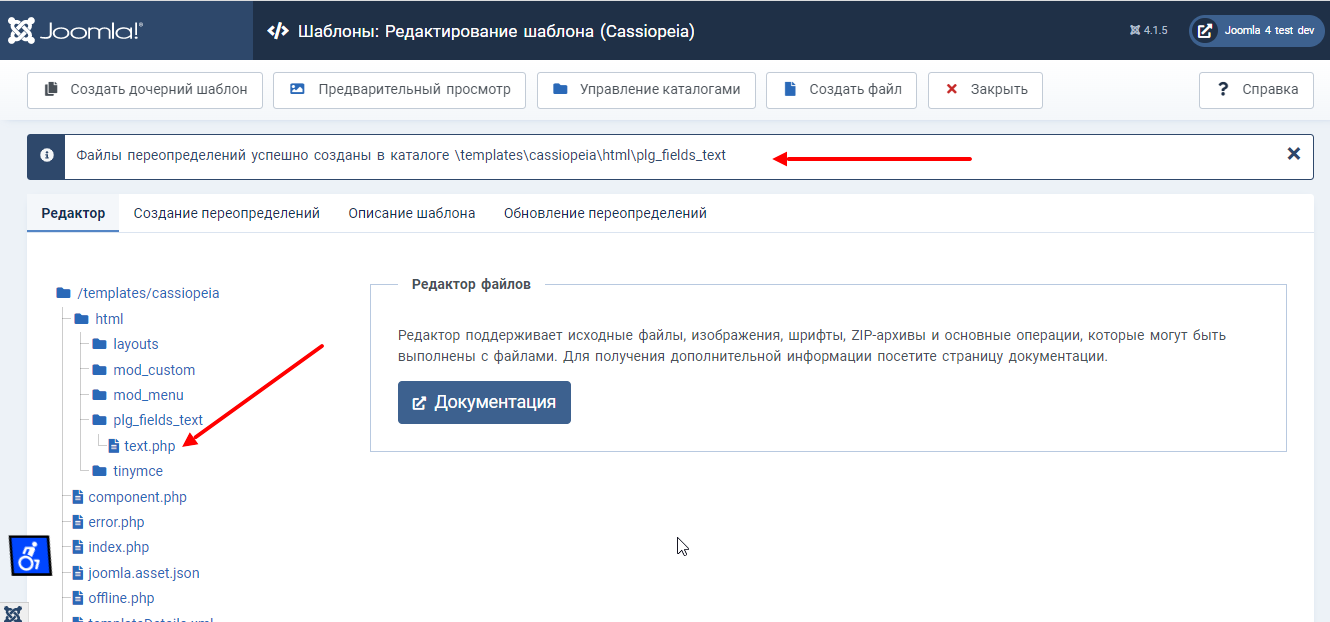The height and width of the screenshot is (622, 1330).
Task: Click the file icon beside error.php
Action: (78, 522)
